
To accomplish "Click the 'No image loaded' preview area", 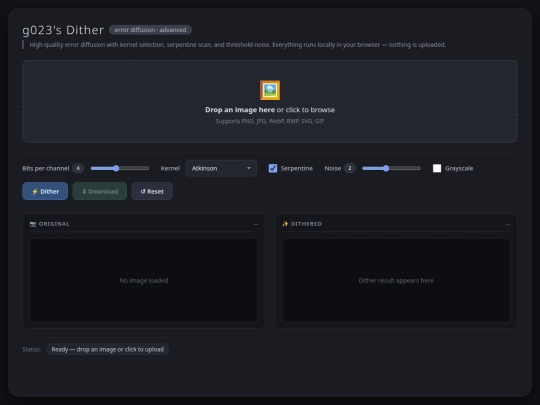I will (144, 280).
